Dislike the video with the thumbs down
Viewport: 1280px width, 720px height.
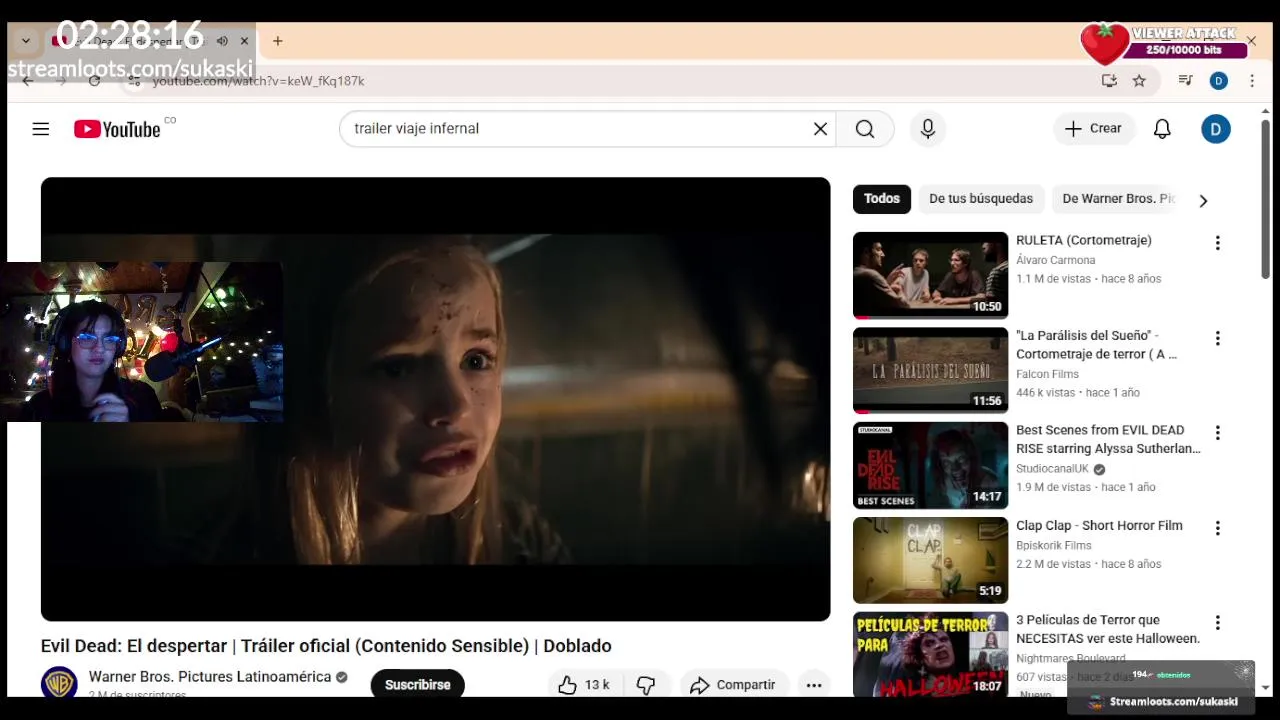(x=646, y=685)
